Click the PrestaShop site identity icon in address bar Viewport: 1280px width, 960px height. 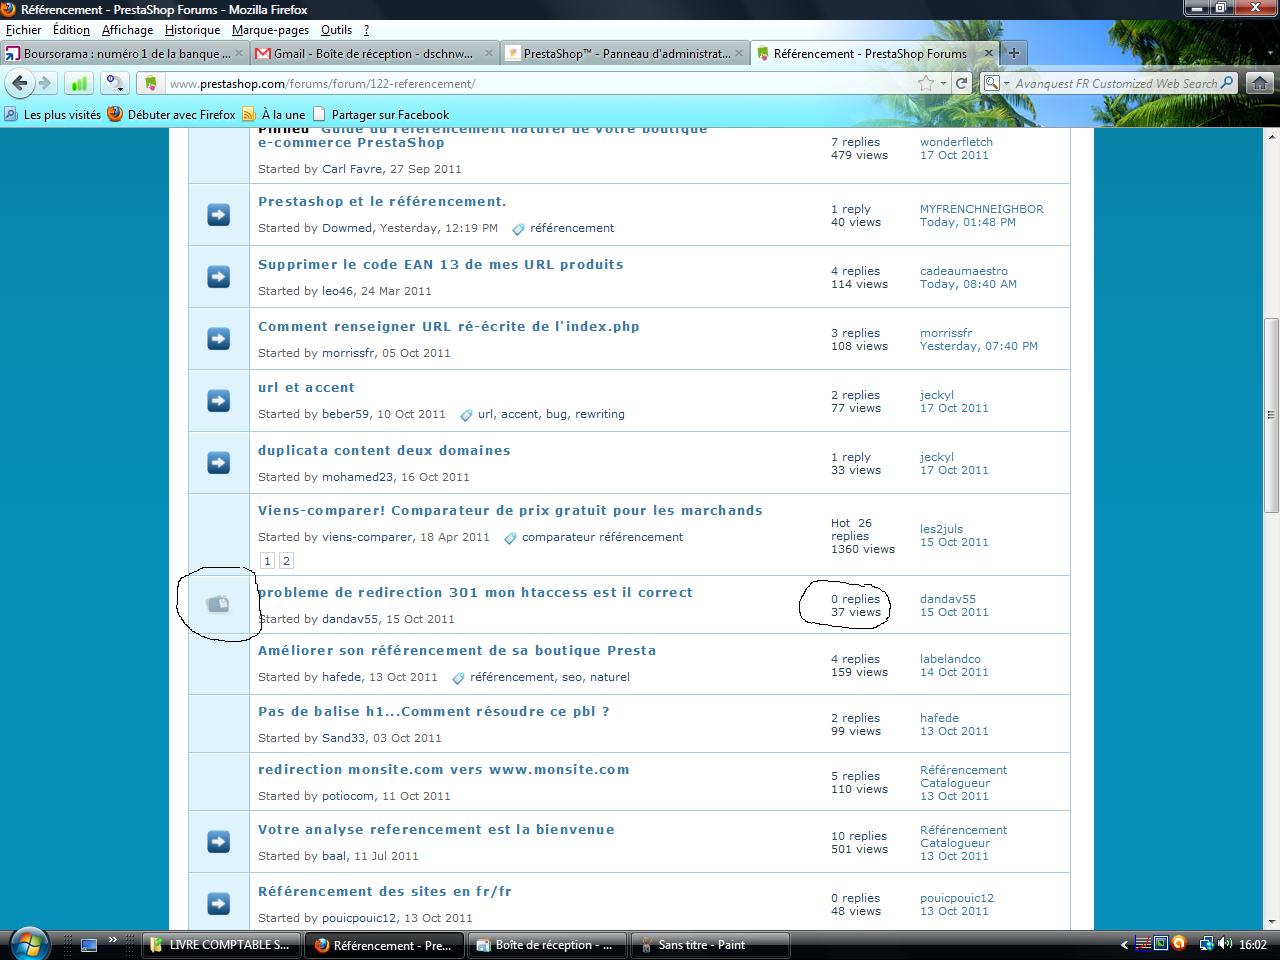click(x=151, y=83)
